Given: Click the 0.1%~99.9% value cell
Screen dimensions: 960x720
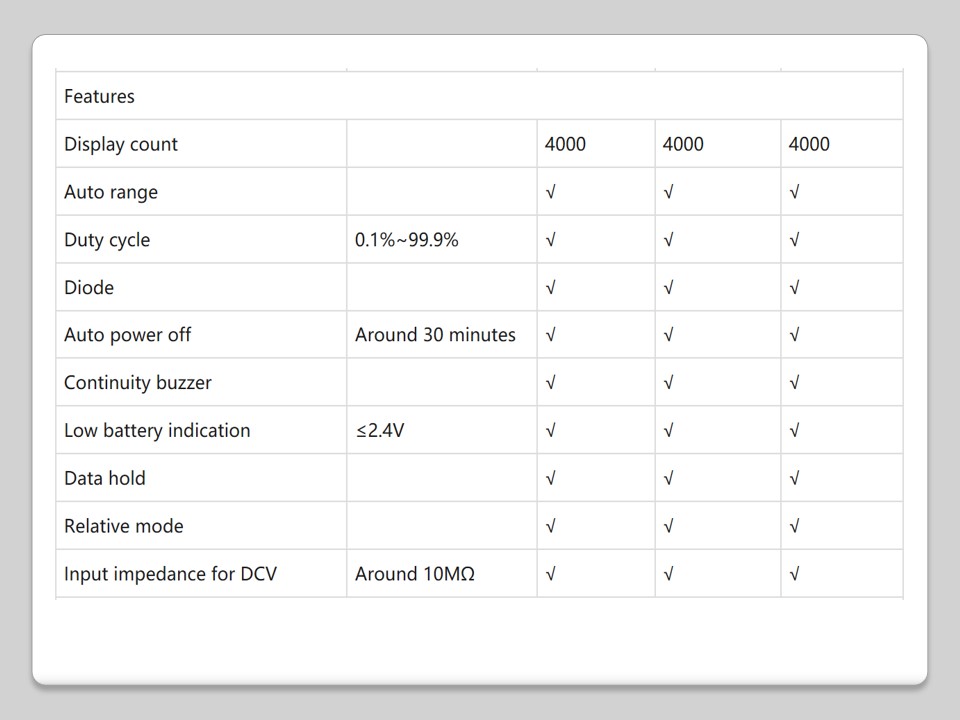Looking at the screenshot, I should [406, 240].
